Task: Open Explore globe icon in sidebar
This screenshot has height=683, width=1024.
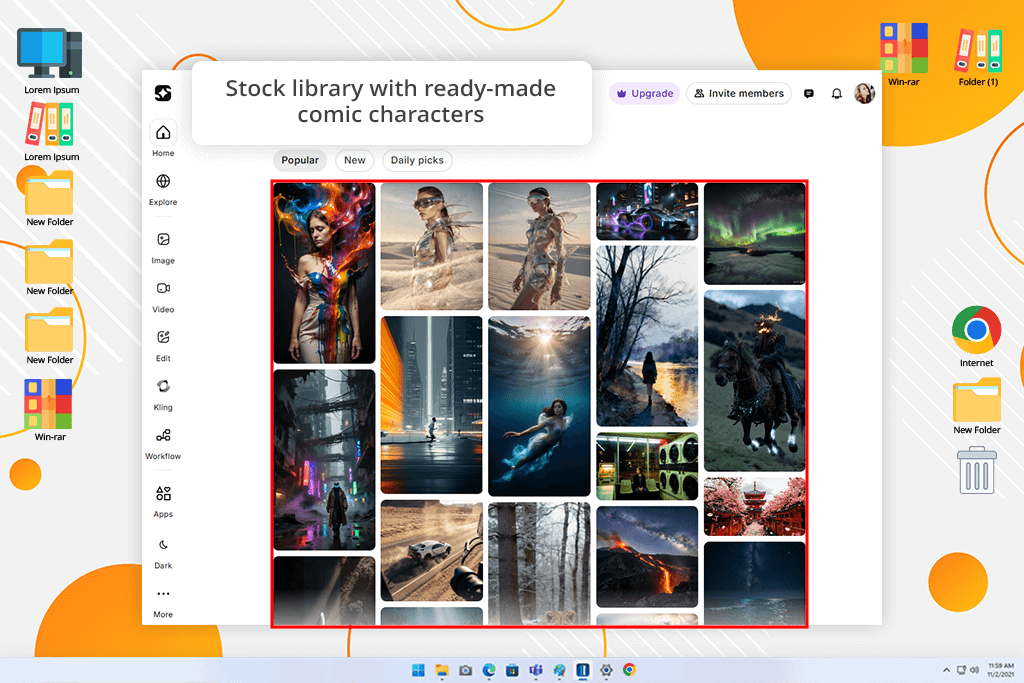Action: click(x=163, y=181)
